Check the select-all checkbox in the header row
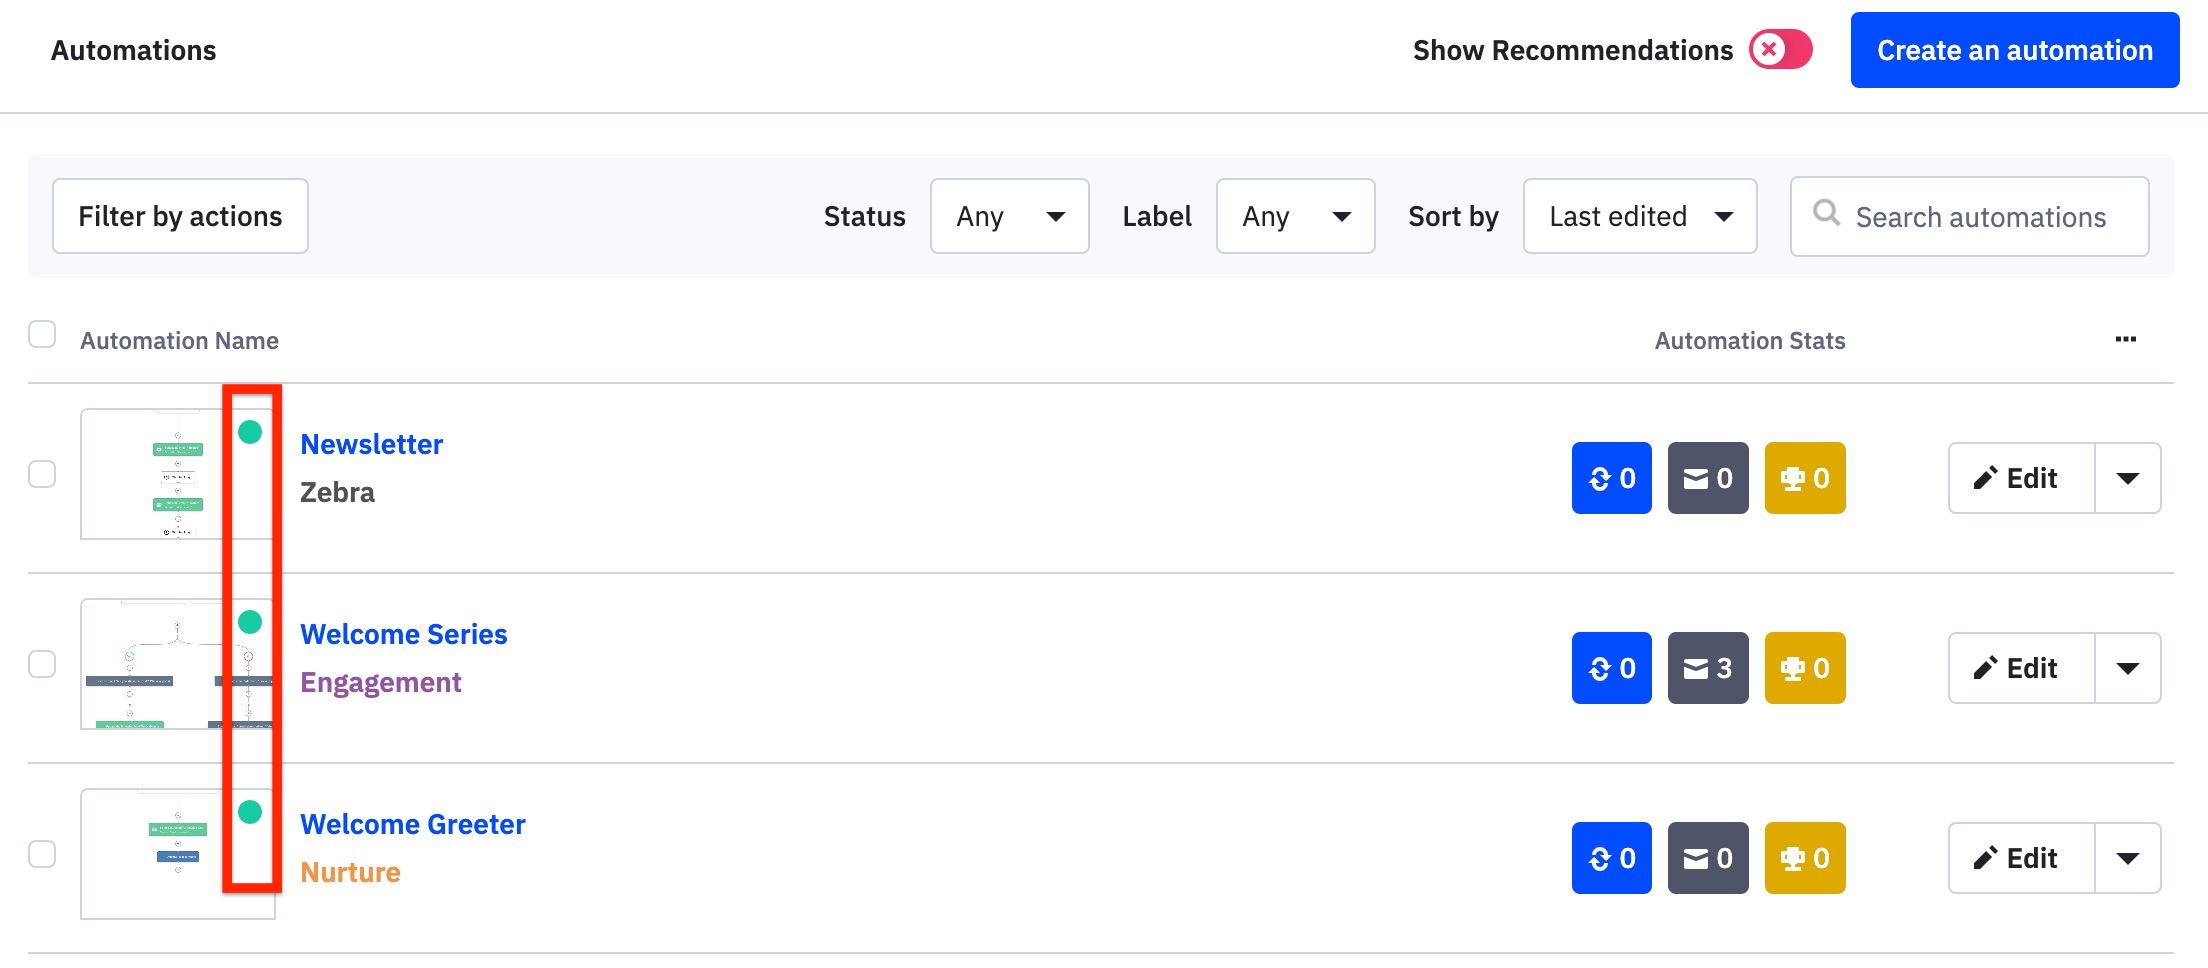This screenshot has height=968, width=2208. click(x=42, y=334)
